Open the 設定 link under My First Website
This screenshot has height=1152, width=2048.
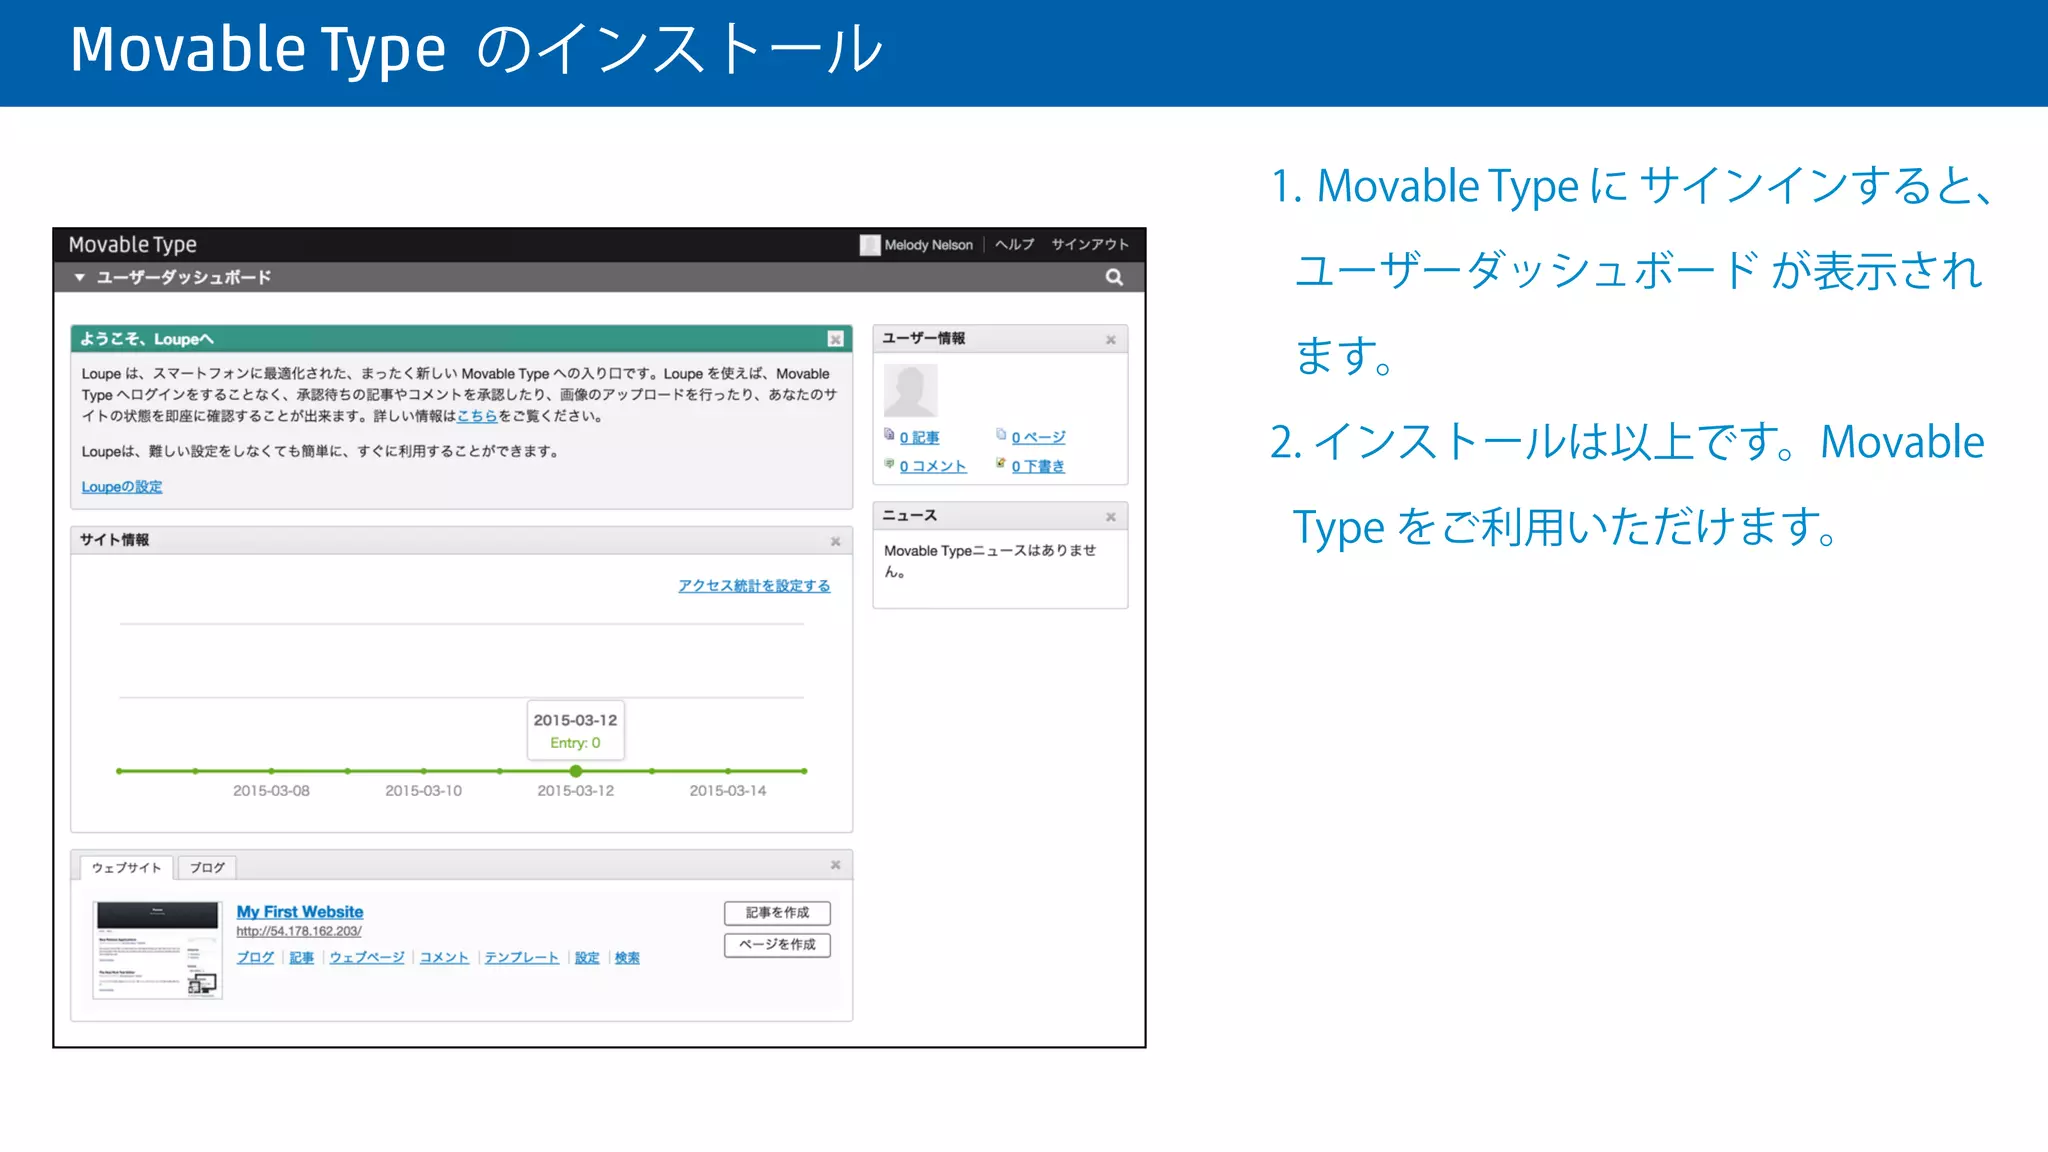(x=587, y=958)
